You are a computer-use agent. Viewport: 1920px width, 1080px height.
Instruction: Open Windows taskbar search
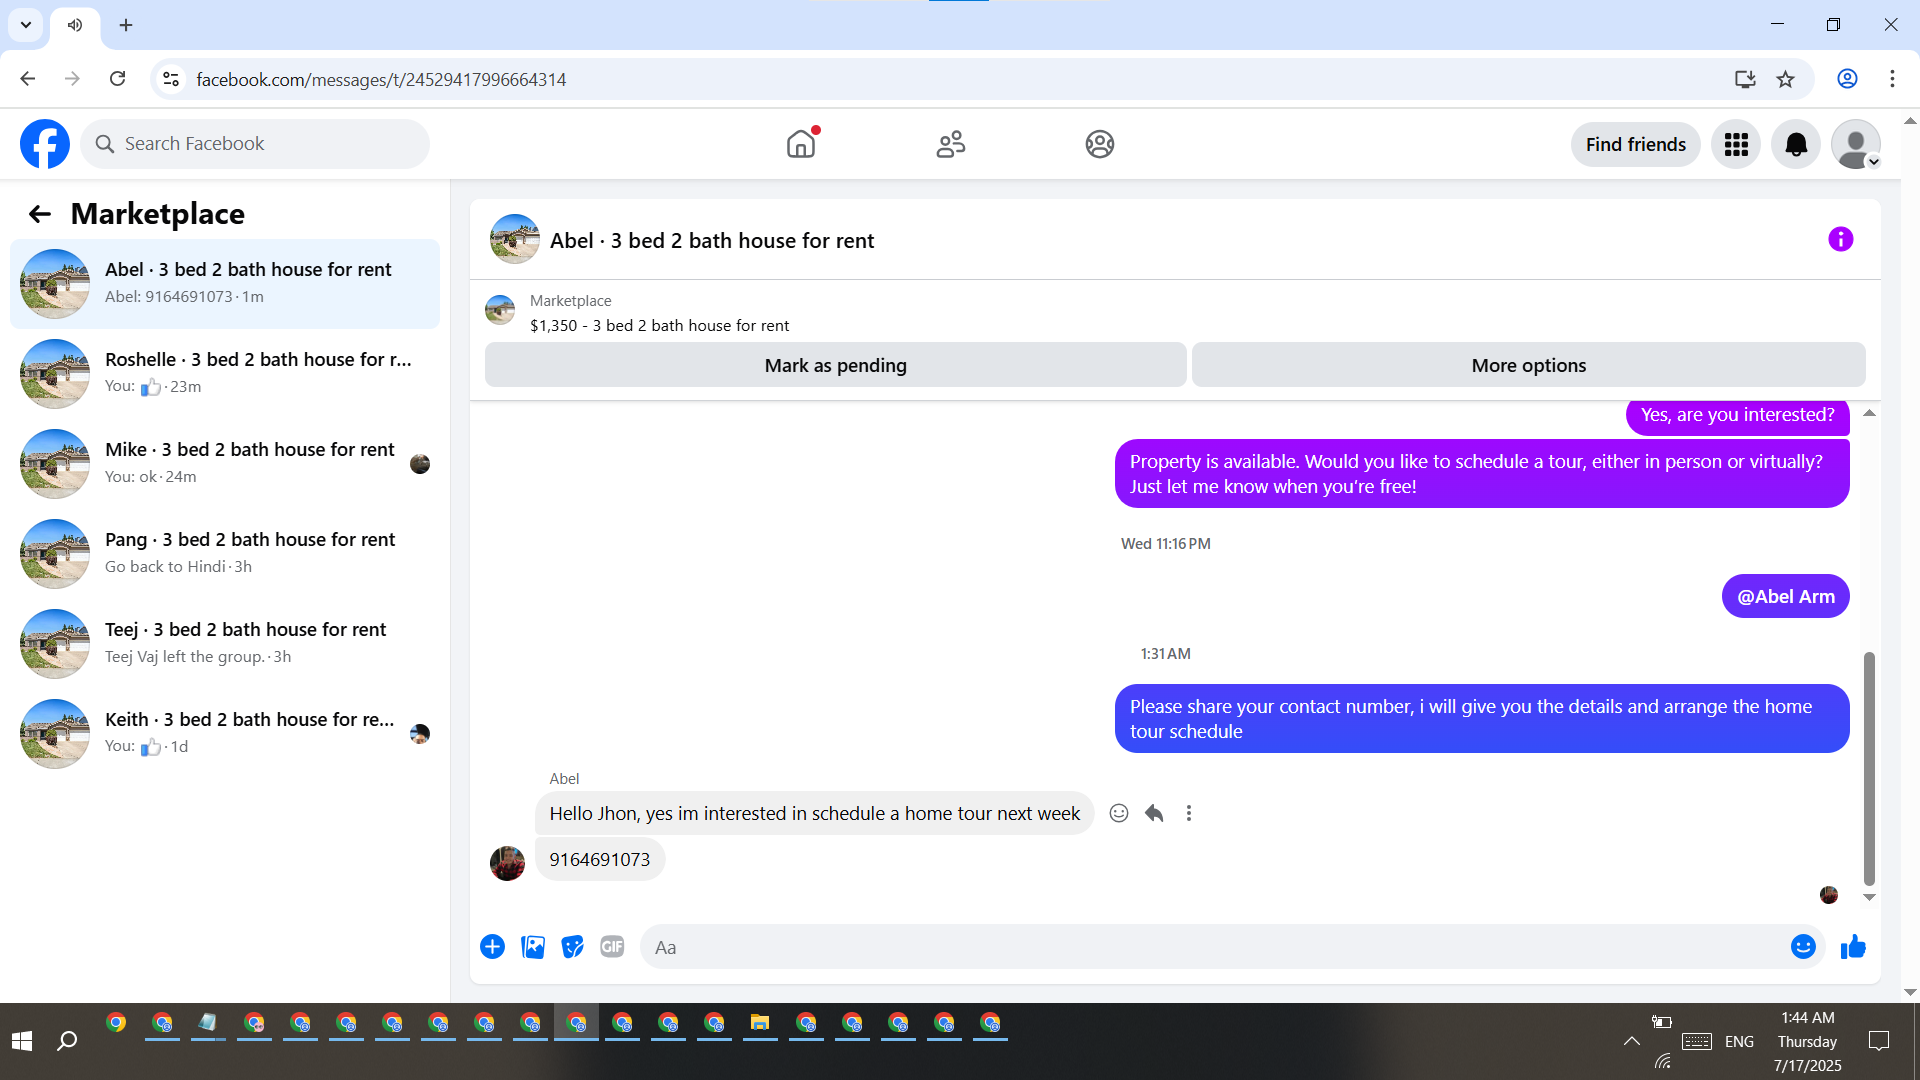(x=67, y=1041)
